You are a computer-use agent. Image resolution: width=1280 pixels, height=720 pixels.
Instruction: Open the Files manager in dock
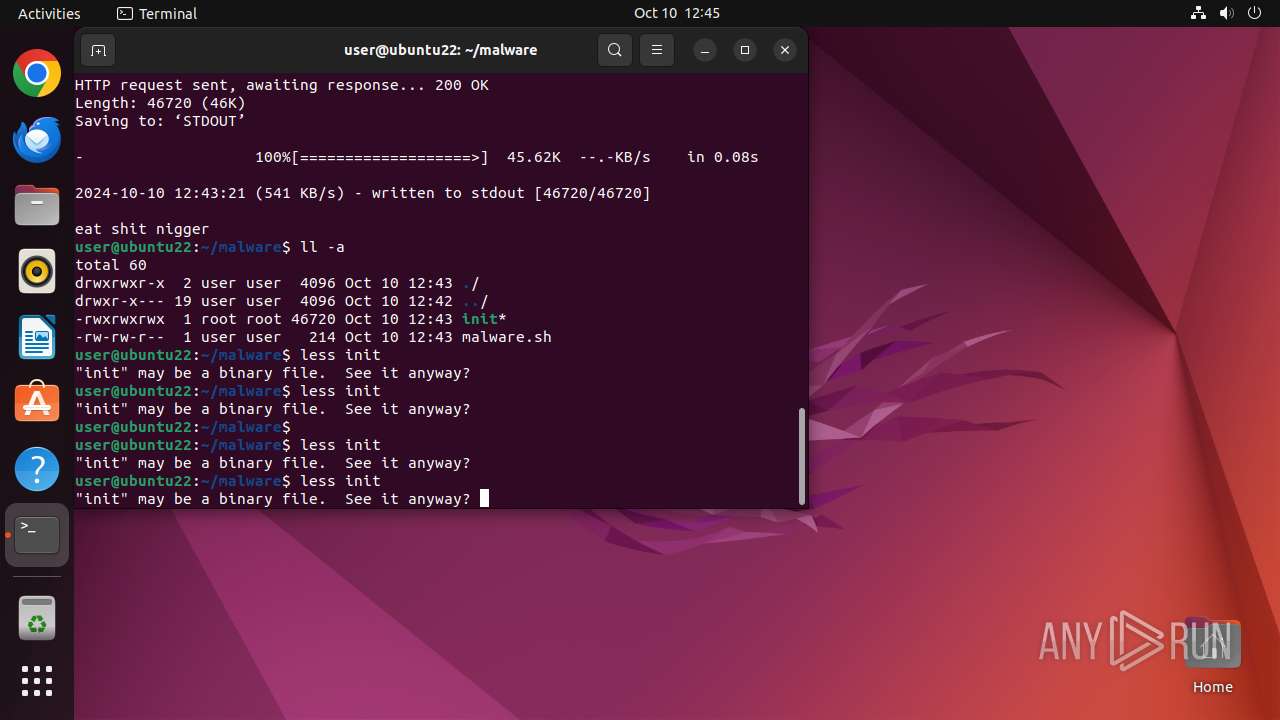coord(37,206)
